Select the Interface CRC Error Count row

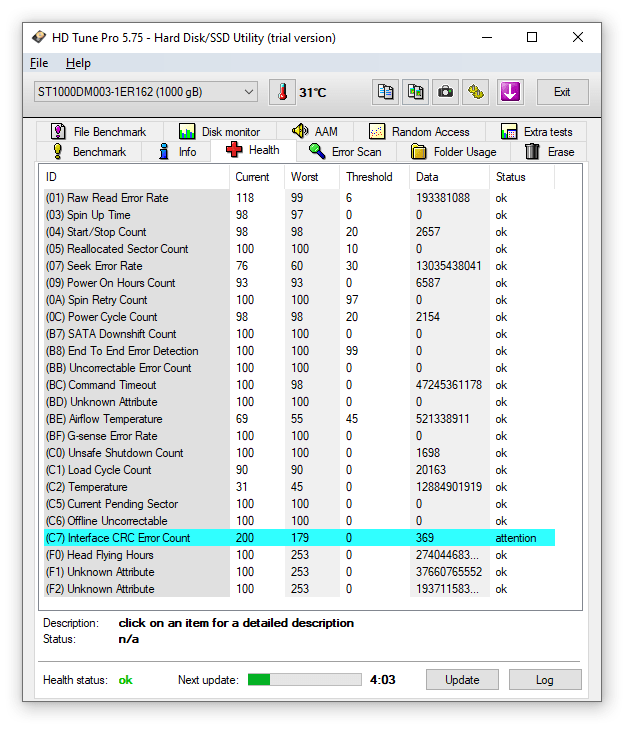299,538
